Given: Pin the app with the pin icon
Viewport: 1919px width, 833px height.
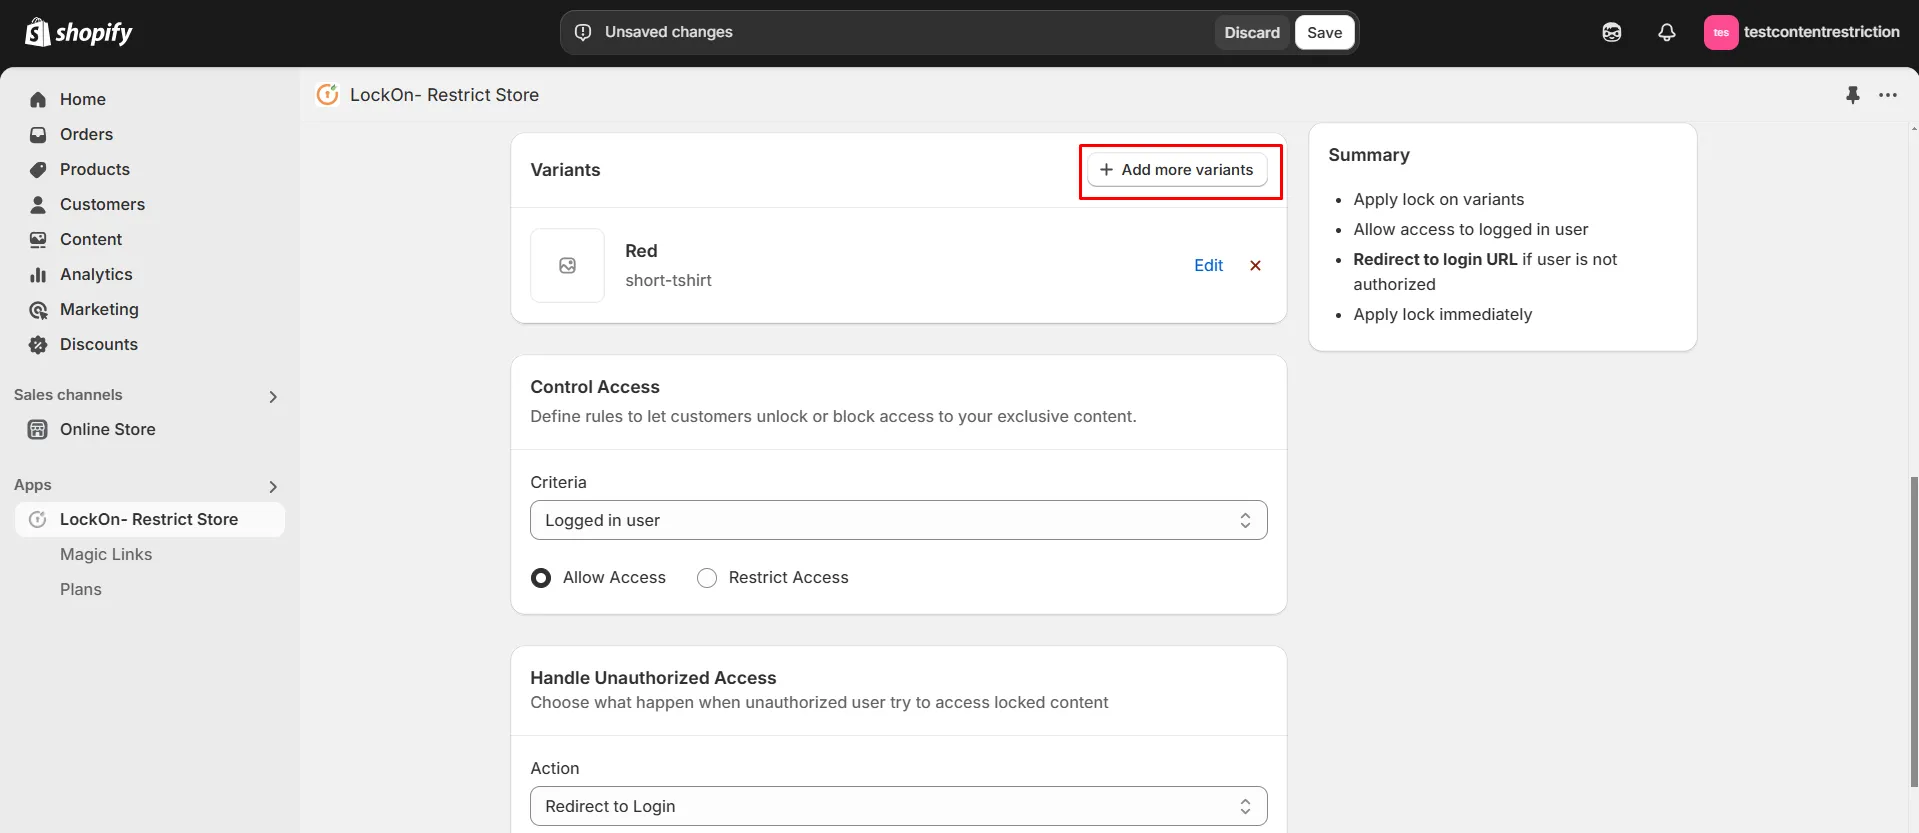Looking at the screenshot, I should pos(1852,95).
